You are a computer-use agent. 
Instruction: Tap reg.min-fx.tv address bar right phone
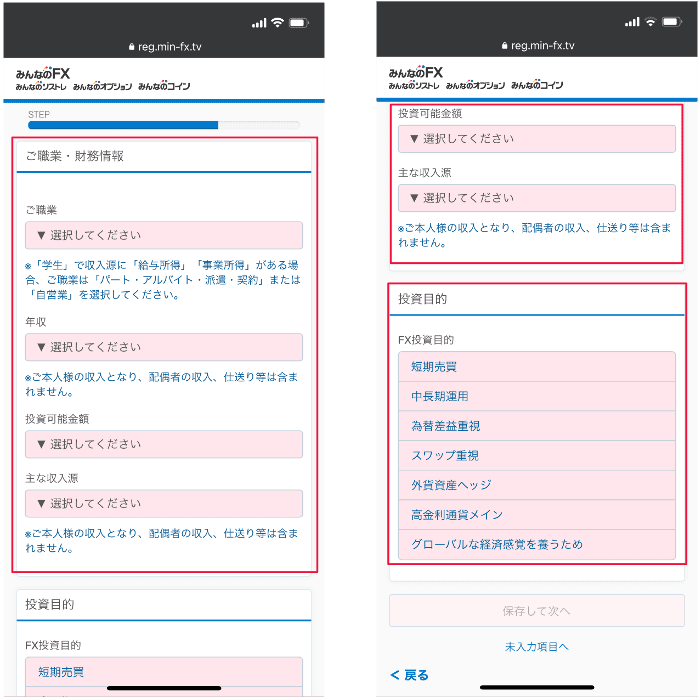538,45
